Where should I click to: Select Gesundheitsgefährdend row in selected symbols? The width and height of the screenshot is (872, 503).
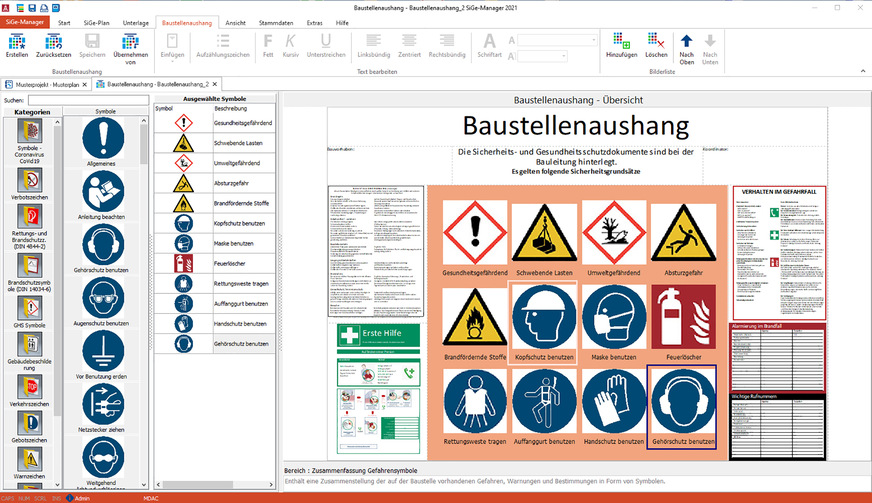point(215,123)
